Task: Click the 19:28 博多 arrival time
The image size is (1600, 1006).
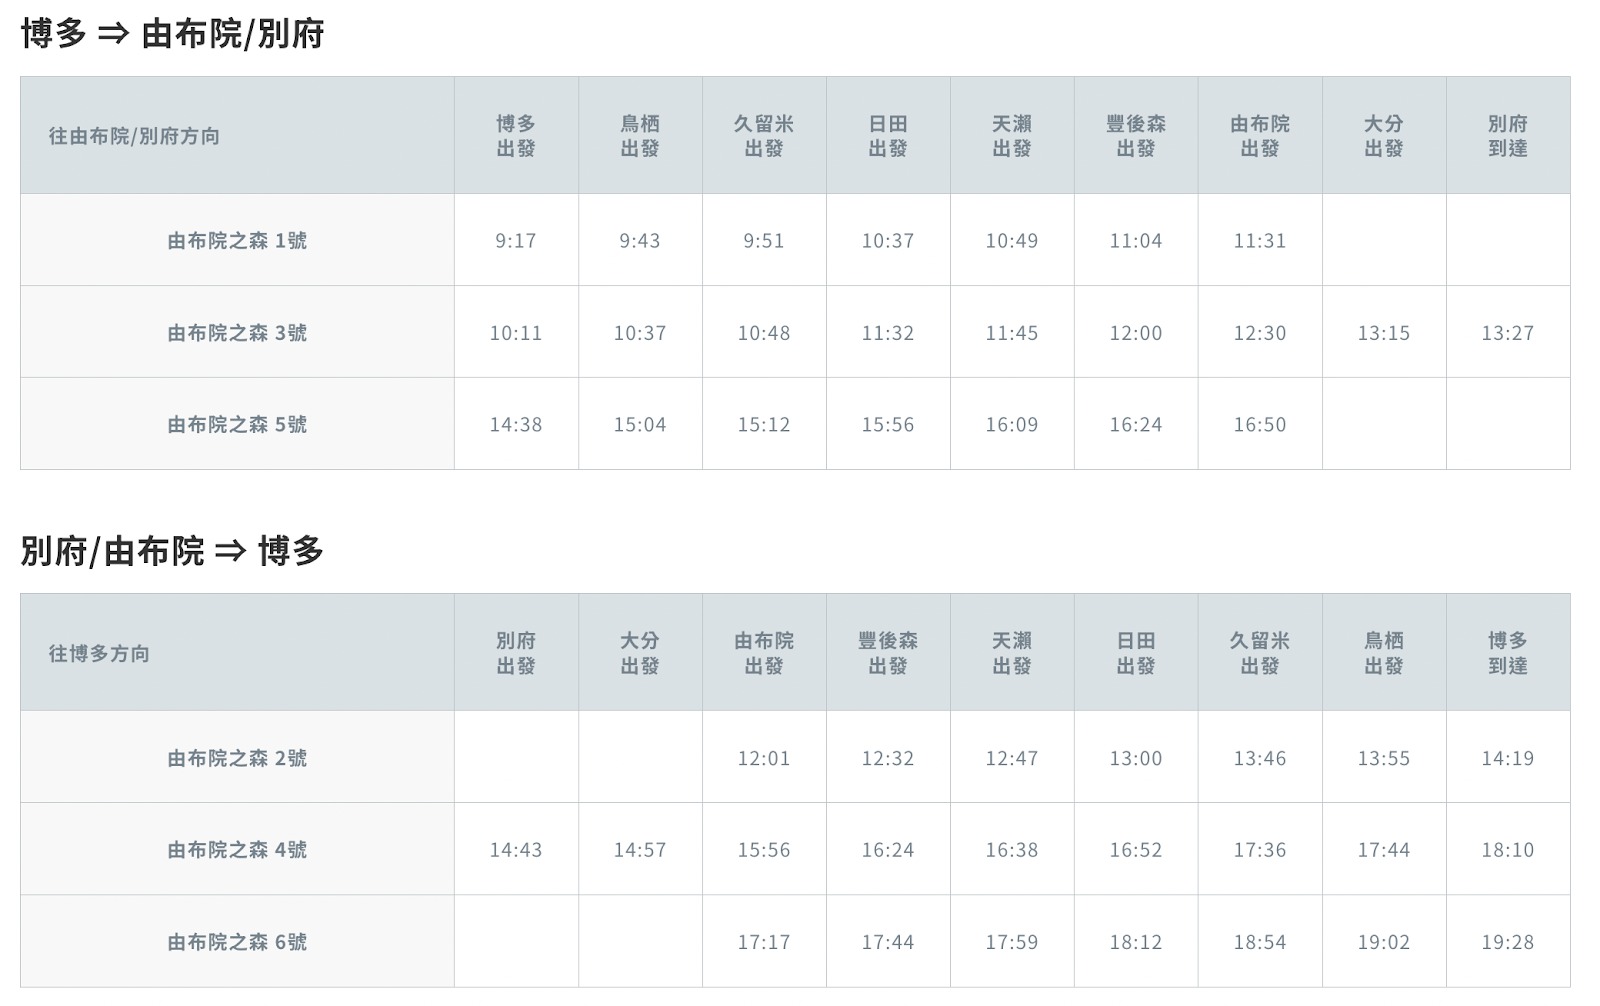Action: (1508, 942)
